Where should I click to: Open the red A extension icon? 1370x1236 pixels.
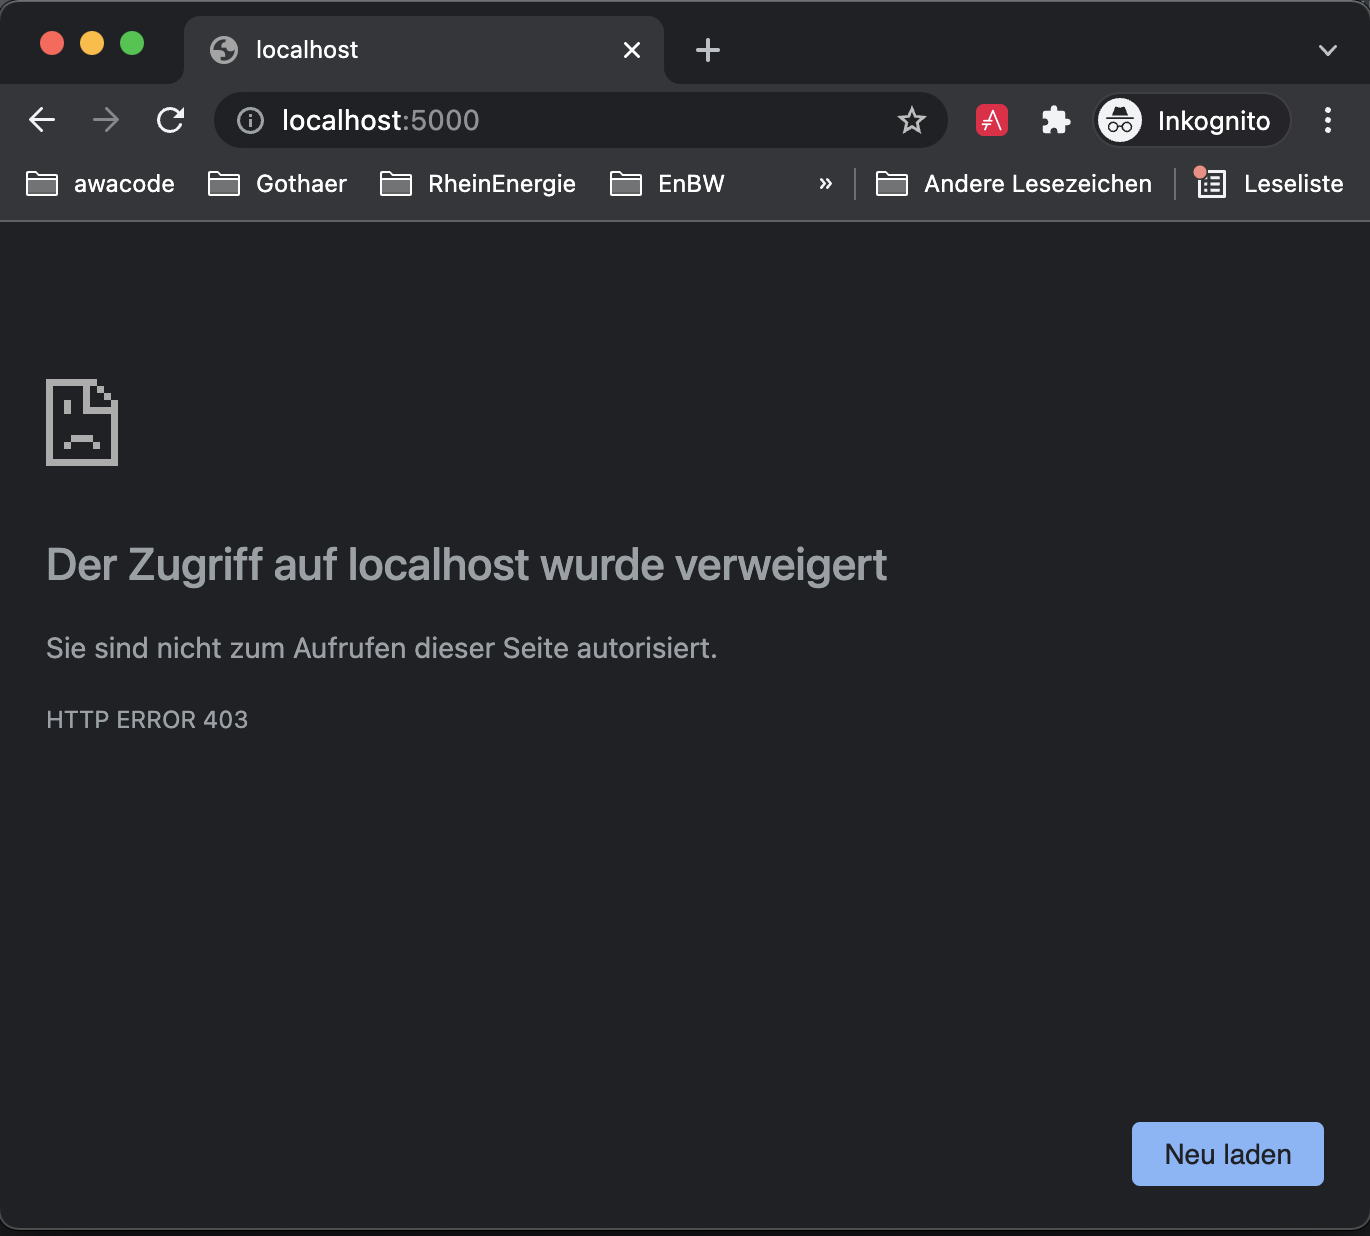991,120
